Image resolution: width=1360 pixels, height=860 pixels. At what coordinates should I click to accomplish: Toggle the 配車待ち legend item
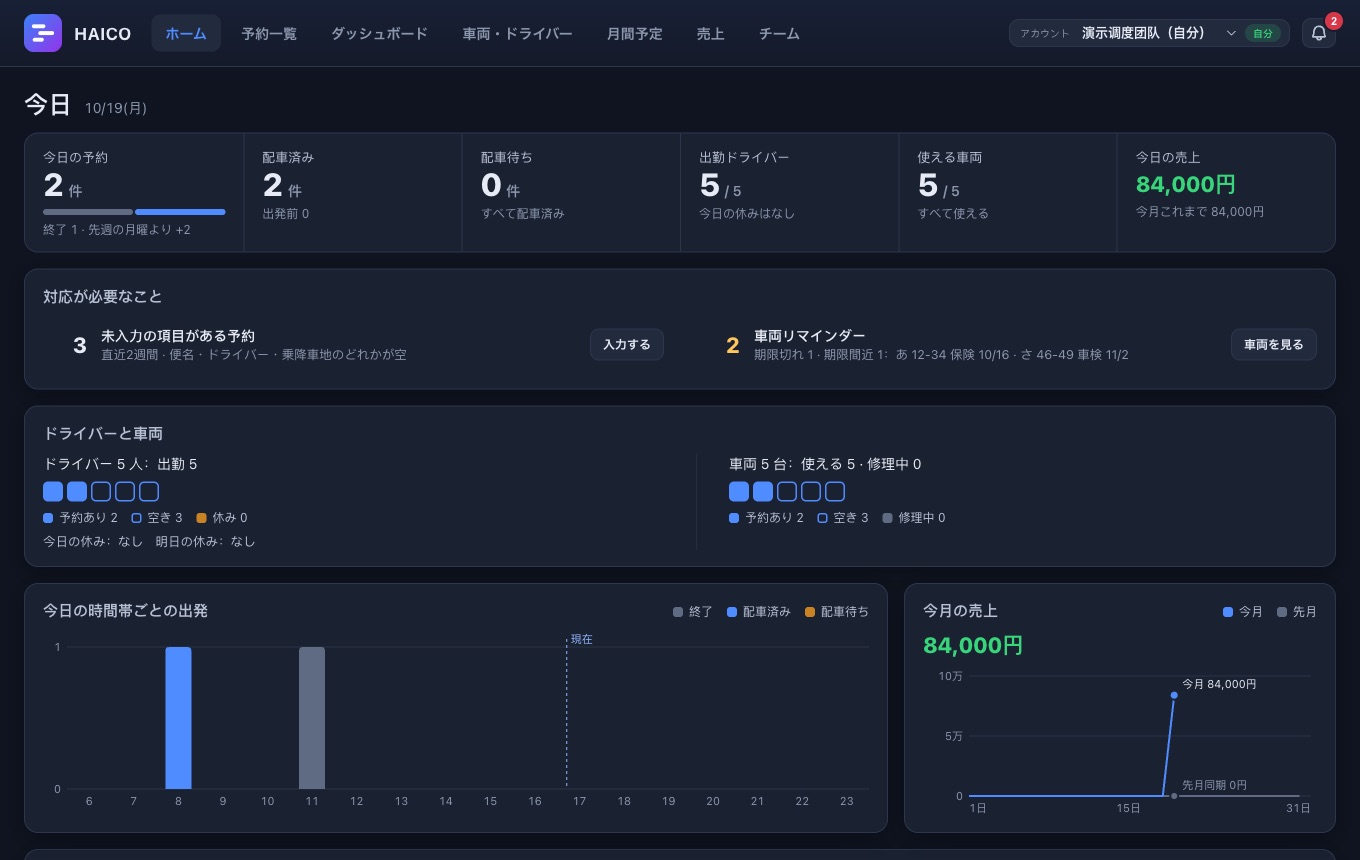coord(837,611)
